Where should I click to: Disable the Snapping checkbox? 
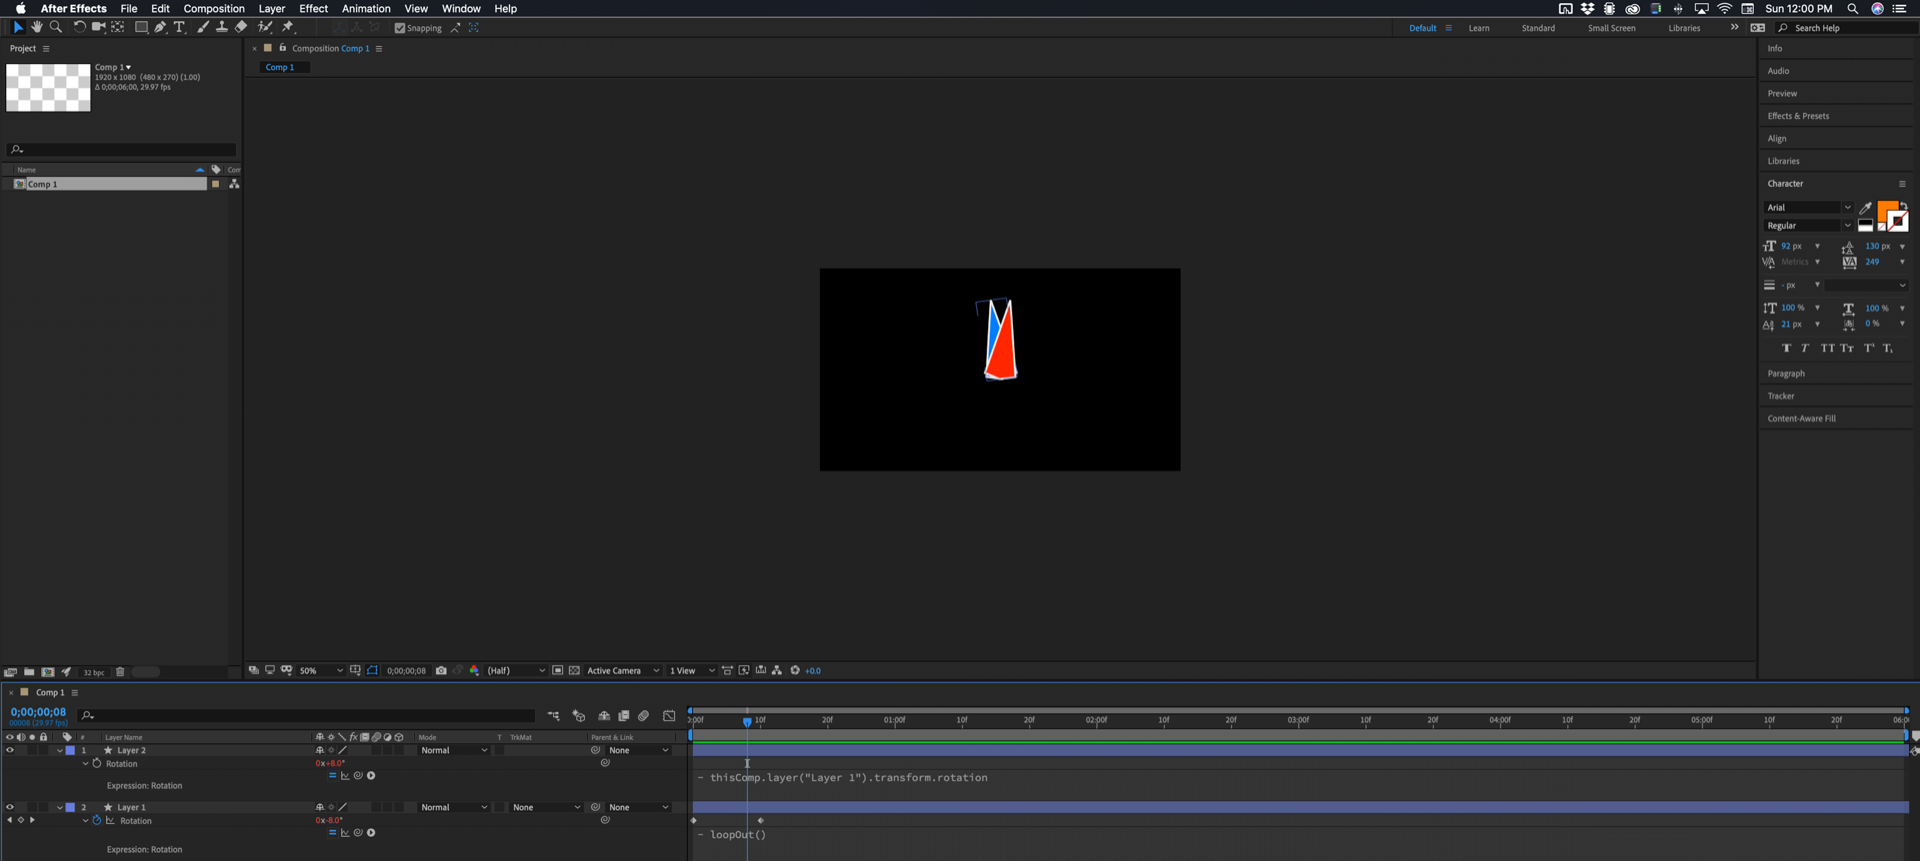click(400, 28)
